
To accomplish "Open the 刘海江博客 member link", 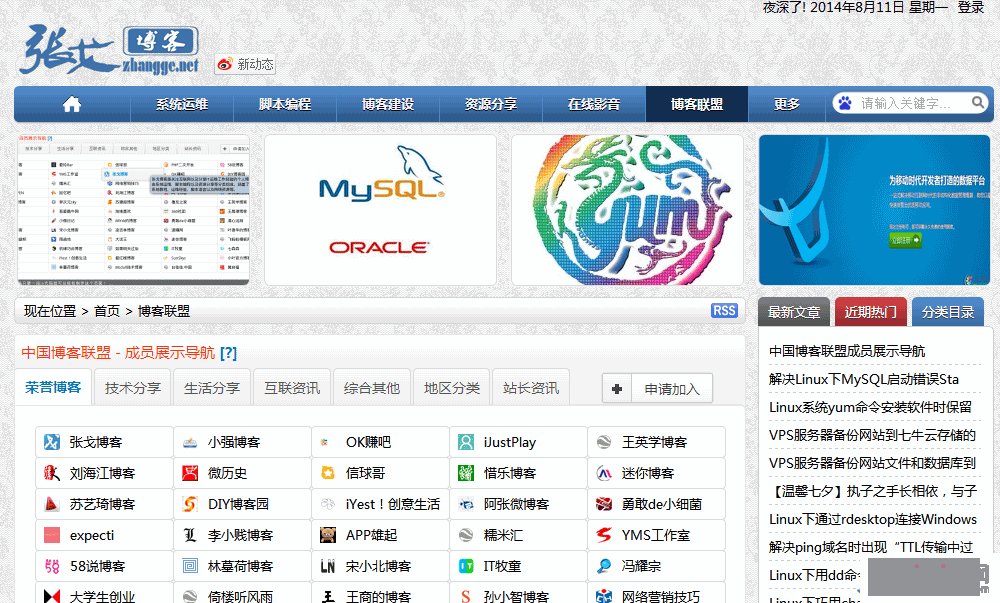I will point(102,473).
